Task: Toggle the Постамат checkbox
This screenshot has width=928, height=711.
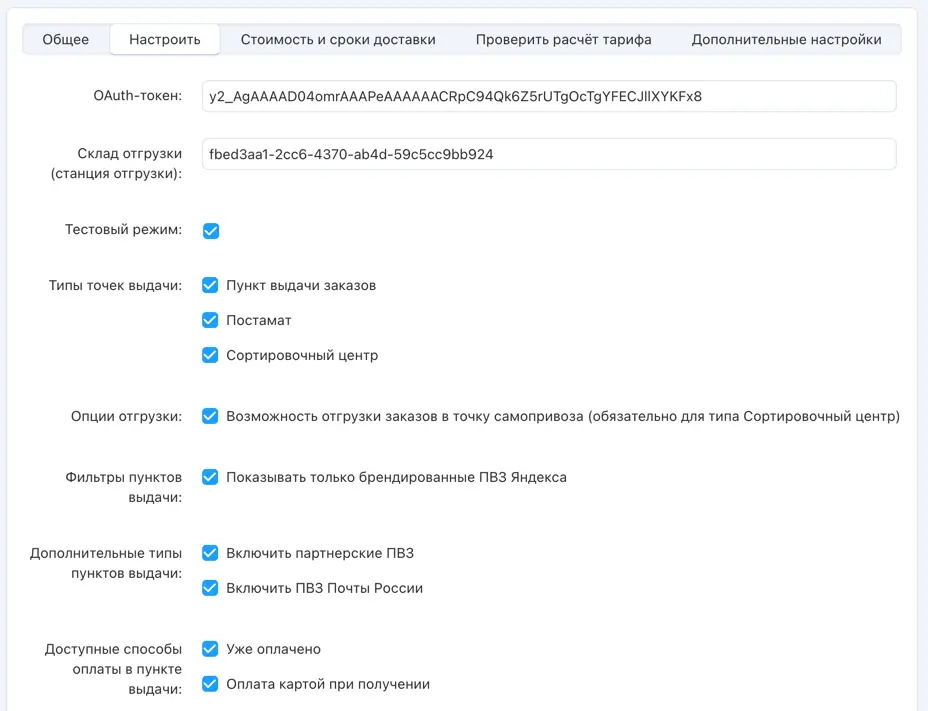Action: point(211,320)
